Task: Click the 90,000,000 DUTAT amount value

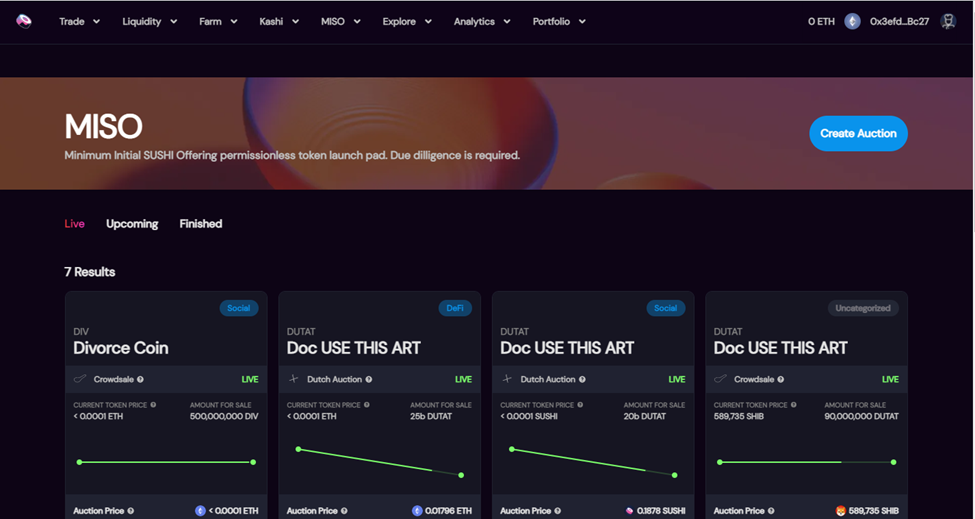Action: click(x=861, y=416)
